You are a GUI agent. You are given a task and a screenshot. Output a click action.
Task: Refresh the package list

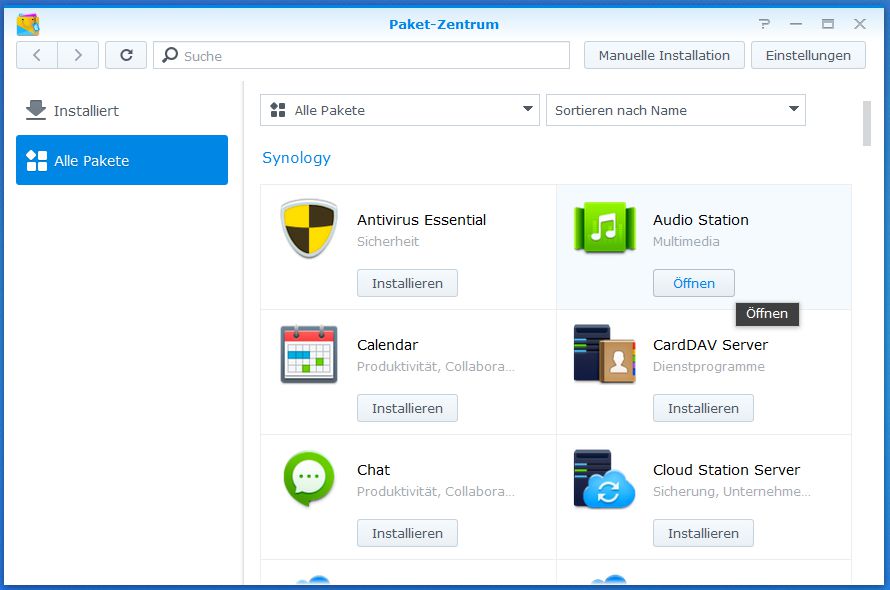pyautogui.click(x=126, y=55)
